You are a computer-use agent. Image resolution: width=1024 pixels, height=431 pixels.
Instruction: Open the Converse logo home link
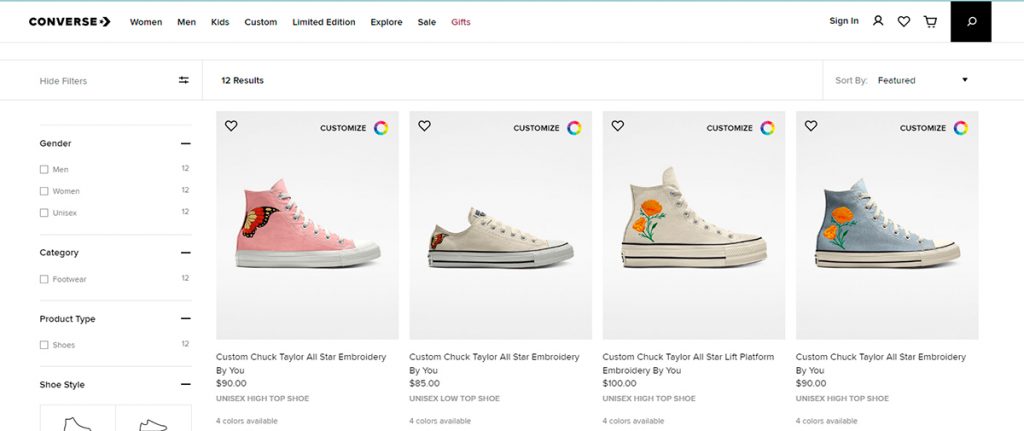pos(70,22)
